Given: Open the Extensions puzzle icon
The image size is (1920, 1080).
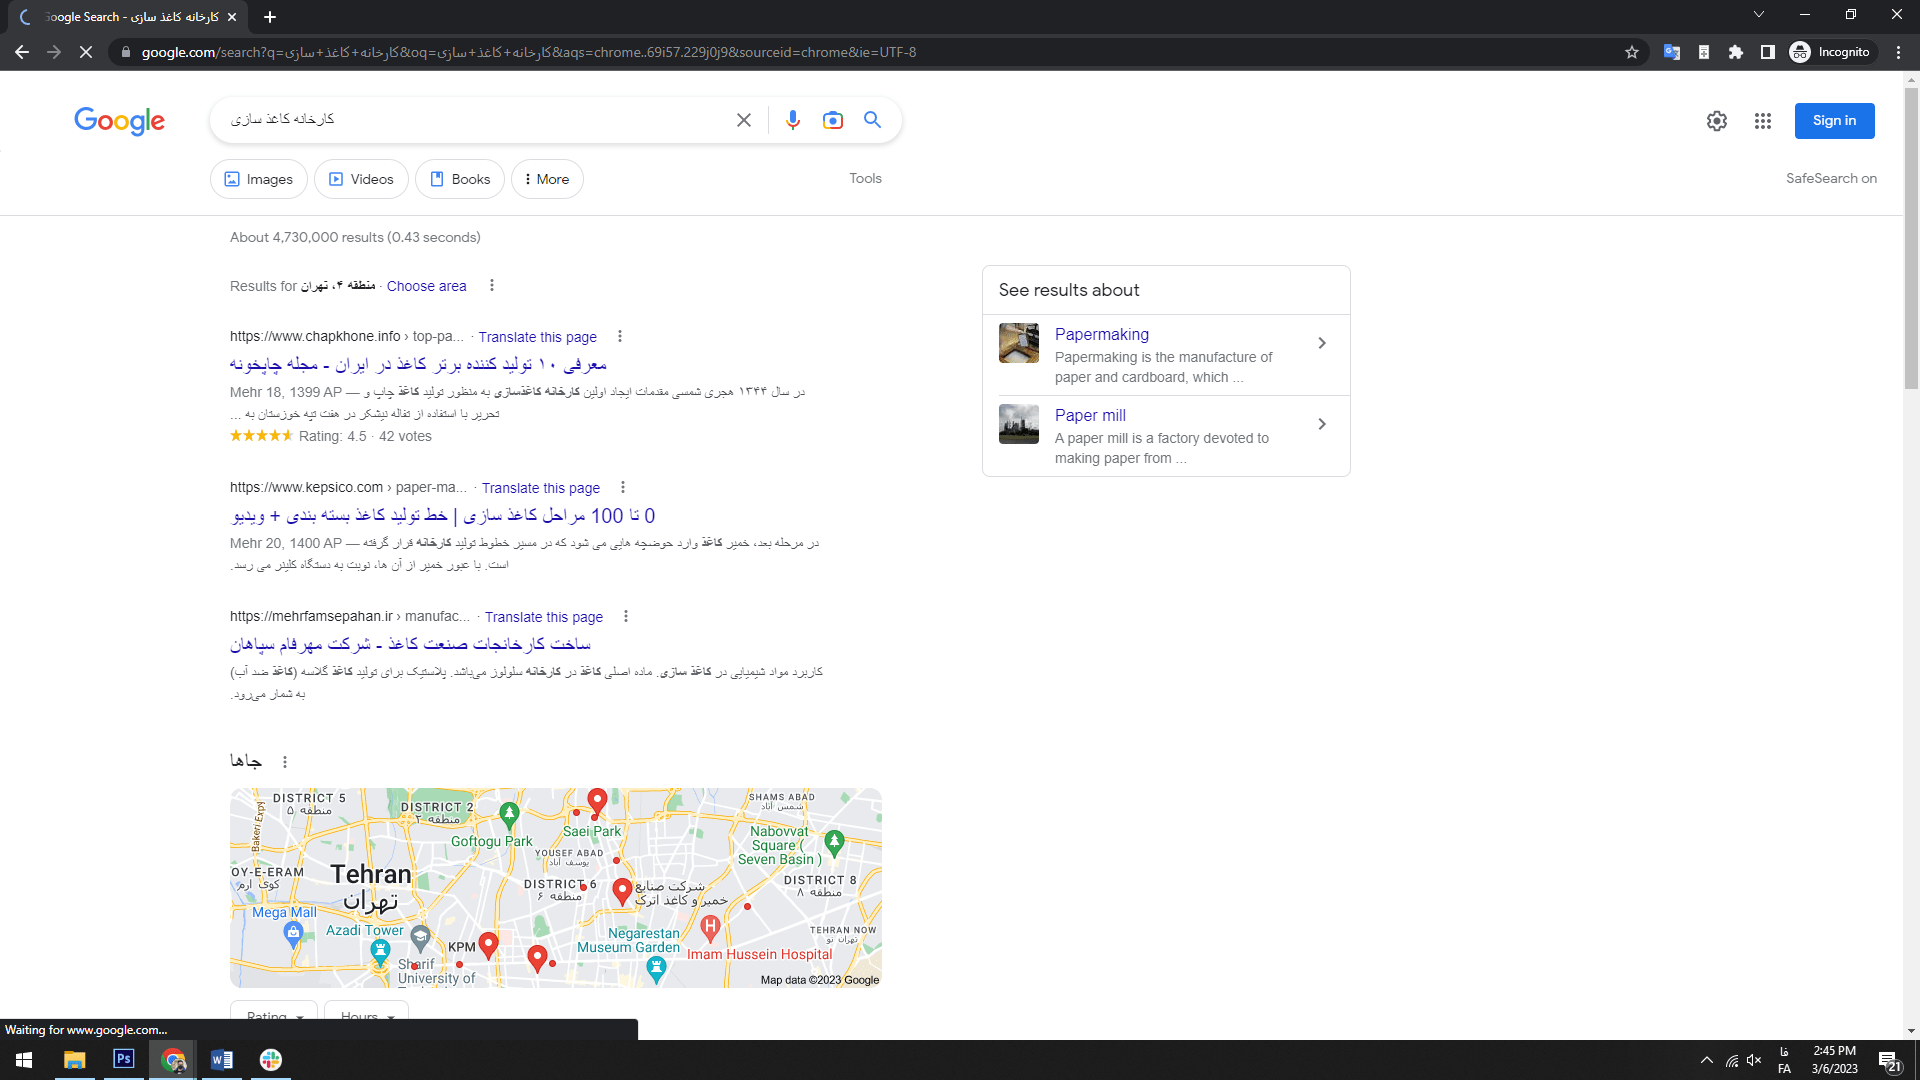Looking at the screenshot, I should pos(1736,52).
